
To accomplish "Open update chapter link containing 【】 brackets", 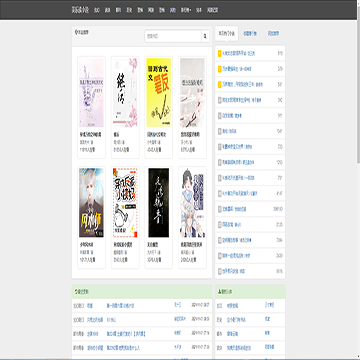I will [126, 334].
